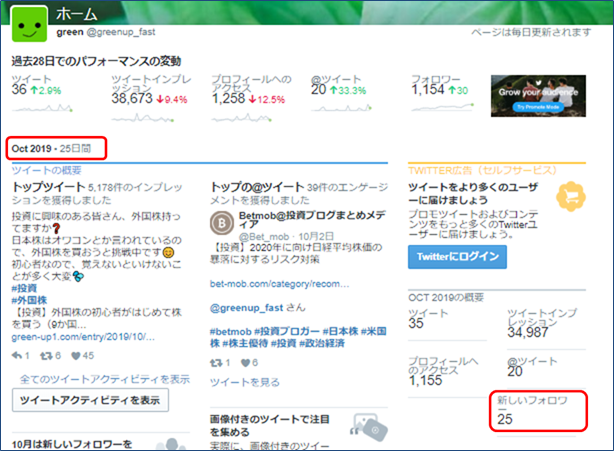Click the ツイート count 36 stat
The width and height of the screenshot is (614, 451).
point(19,89)
